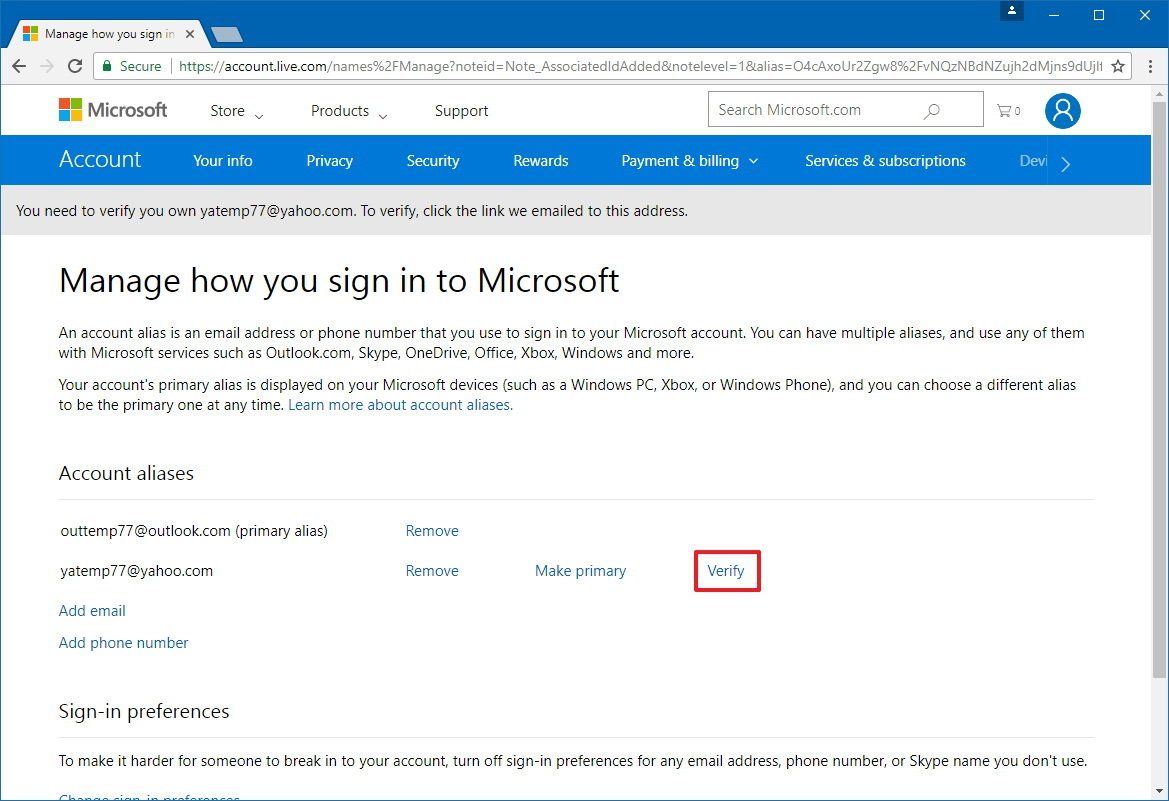Bookmark the page with the star icon
1169x801 pixels.
point(1118,66)
